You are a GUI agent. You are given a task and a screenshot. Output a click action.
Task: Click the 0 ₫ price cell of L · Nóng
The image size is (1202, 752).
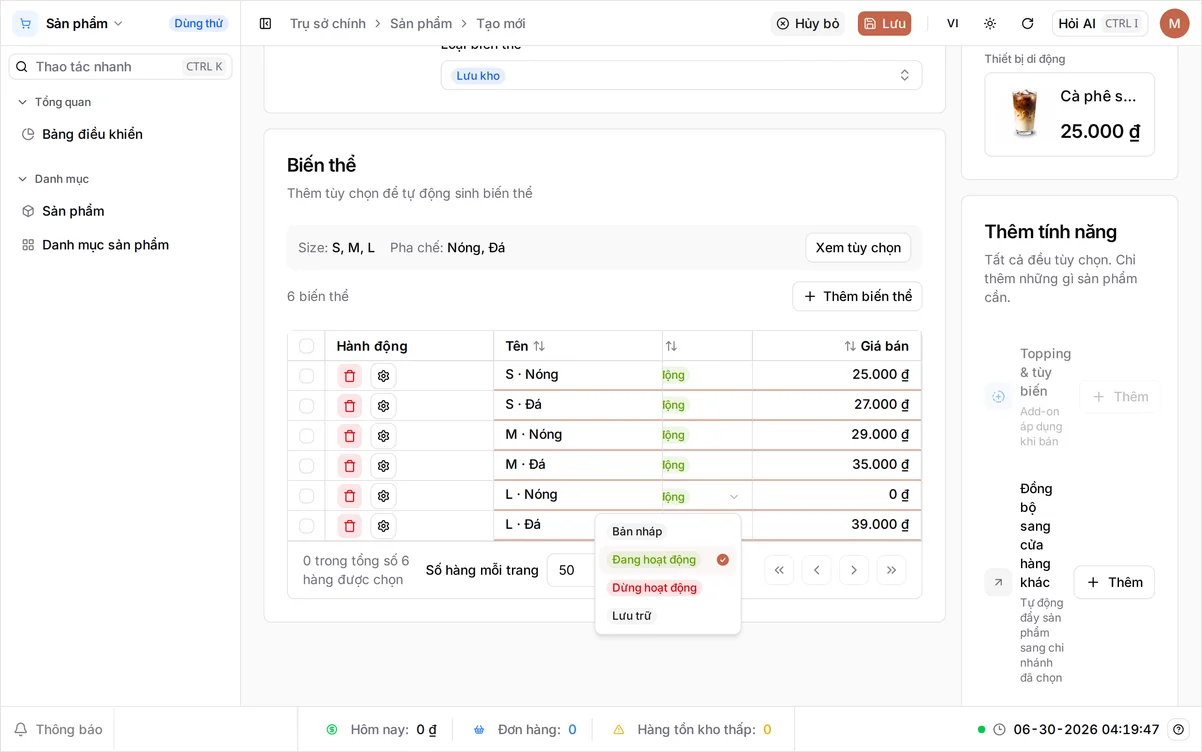(837, 496)
